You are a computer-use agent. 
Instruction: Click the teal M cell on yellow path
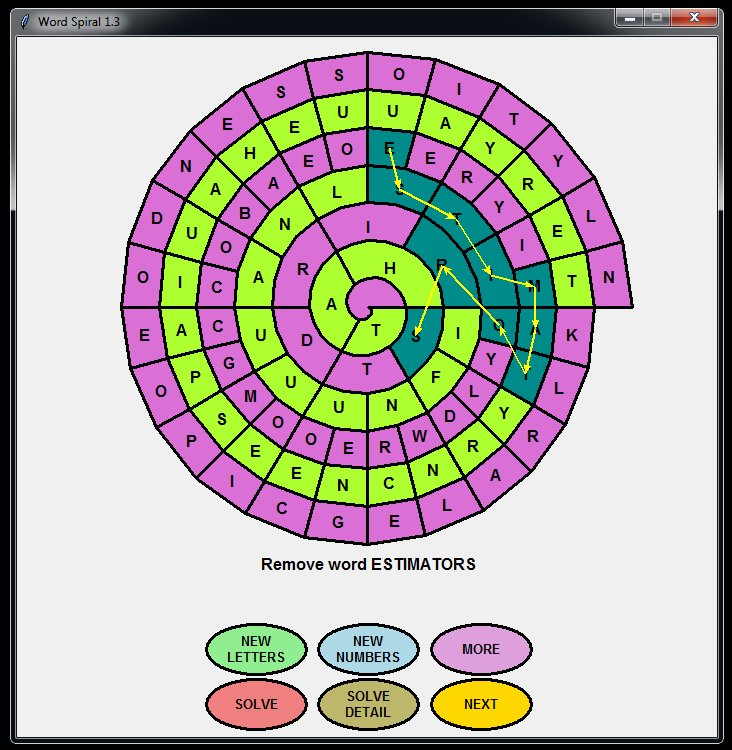click(534, 286)
